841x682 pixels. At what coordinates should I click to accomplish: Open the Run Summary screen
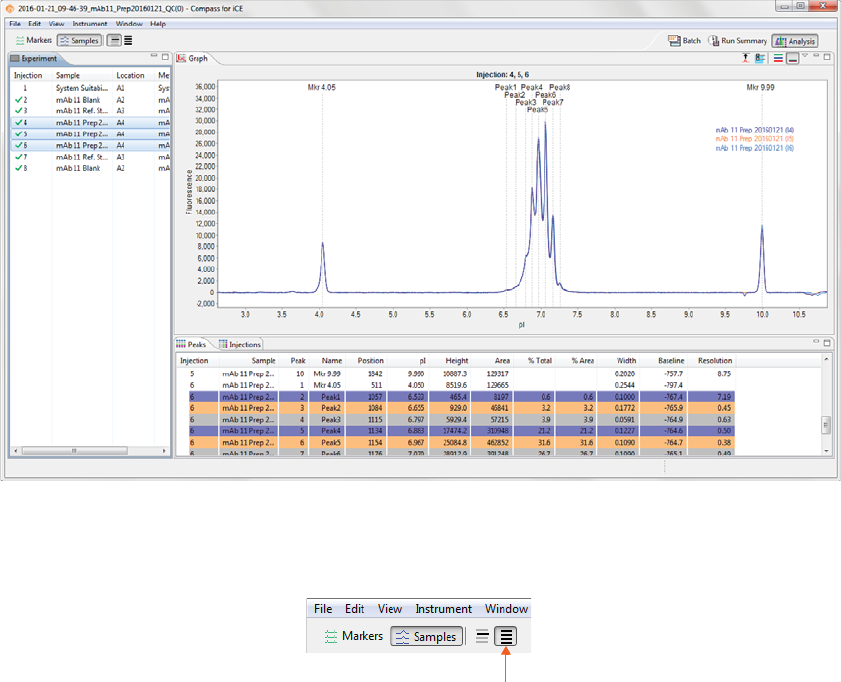click(x=737, y=41)
